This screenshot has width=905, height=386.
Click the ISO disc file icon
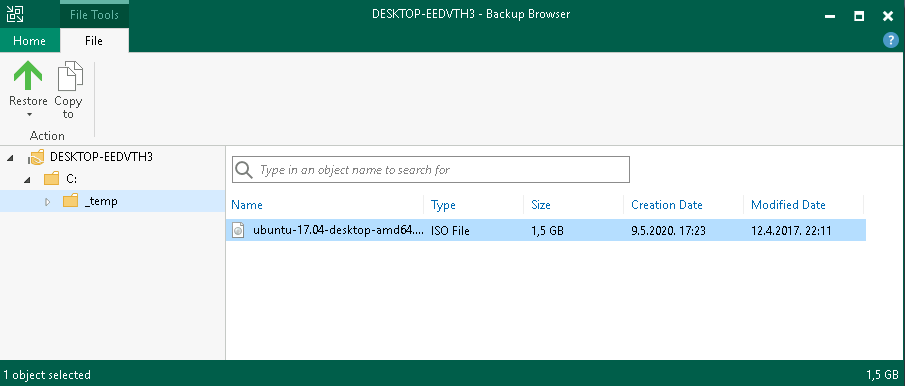(238, 231)
